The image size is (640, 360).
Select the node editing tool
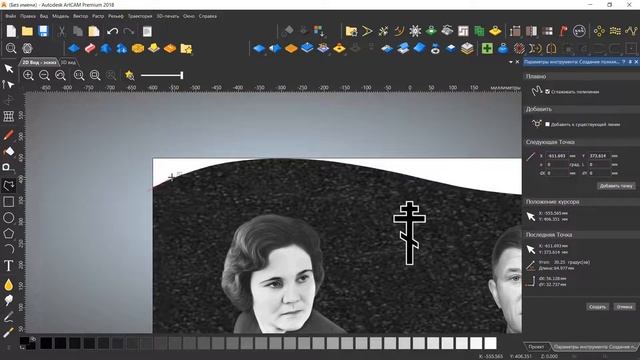(x=9, y=84)
